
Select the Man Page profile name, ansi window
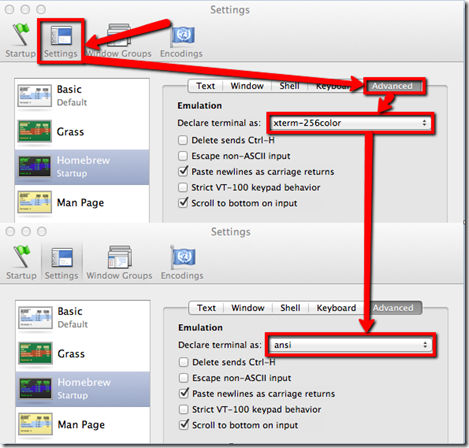[81, 425]
